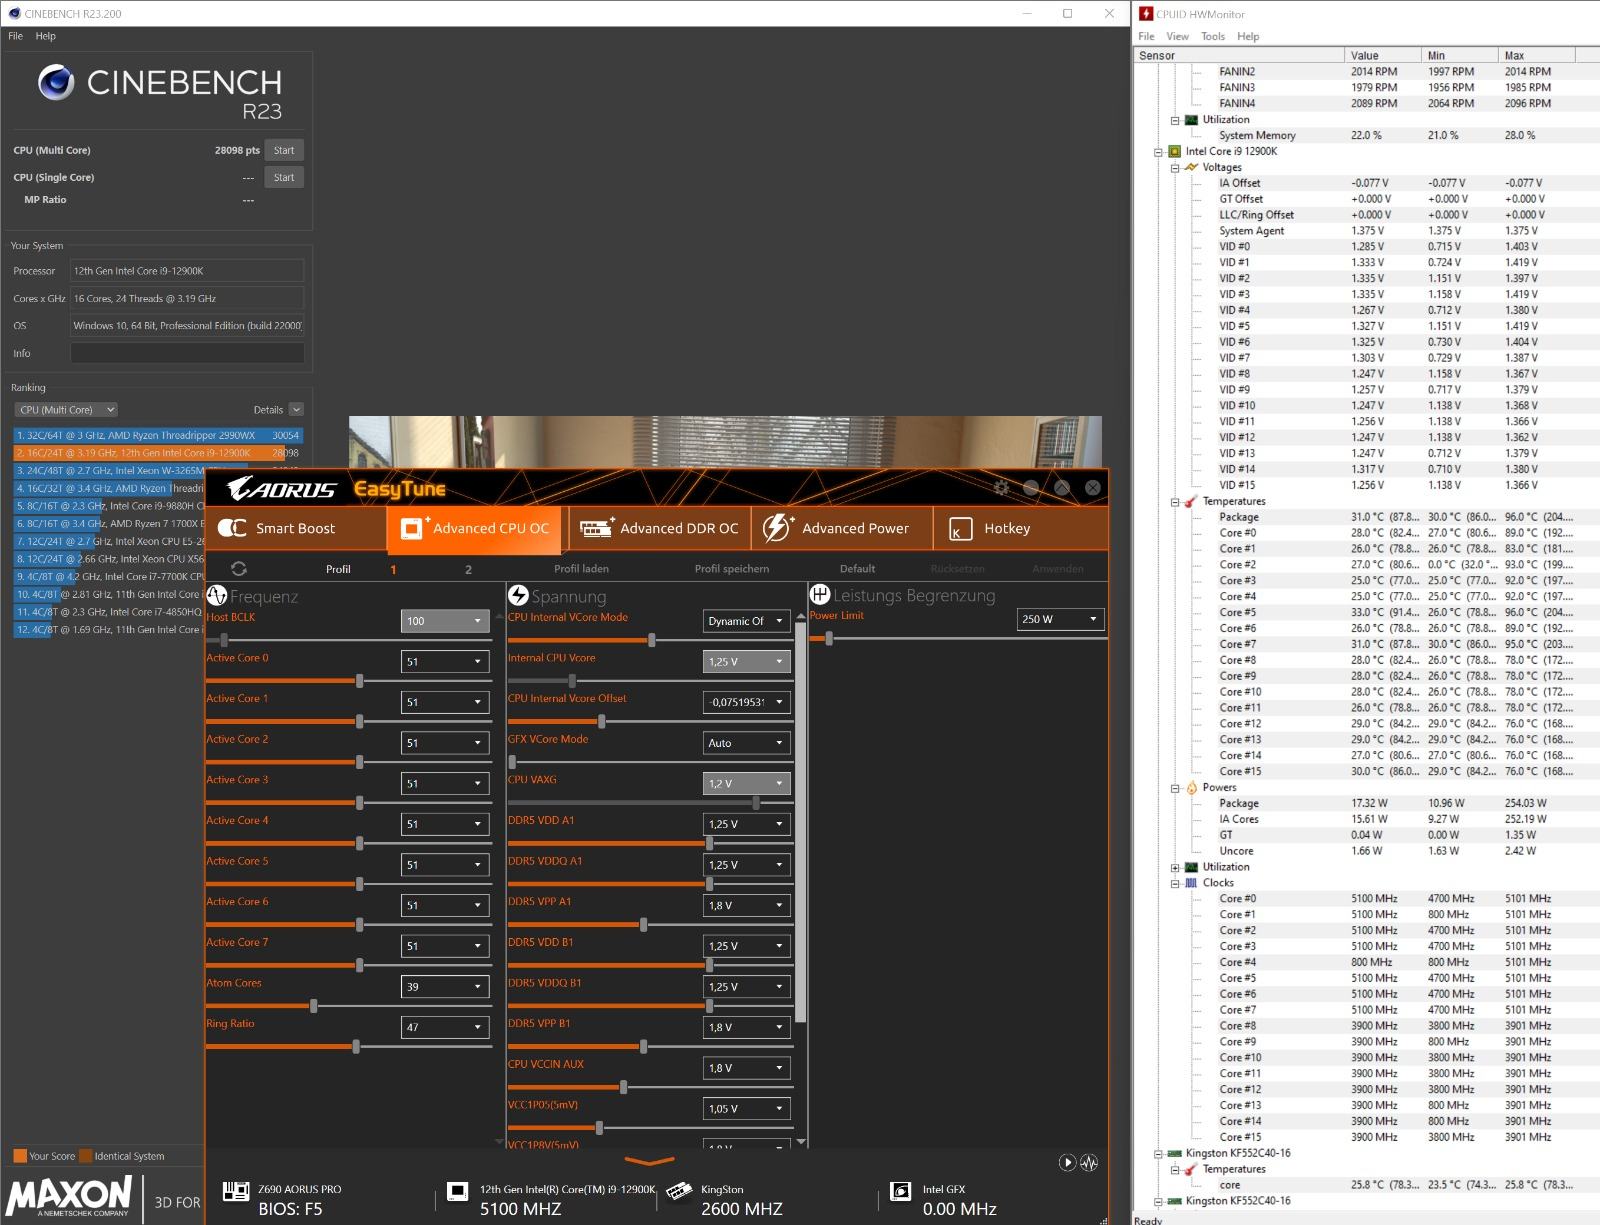The height and width of the screenshot is (1225, 1600).
Task: Switch to the Smart Boost tab
Action: point(295,528)
